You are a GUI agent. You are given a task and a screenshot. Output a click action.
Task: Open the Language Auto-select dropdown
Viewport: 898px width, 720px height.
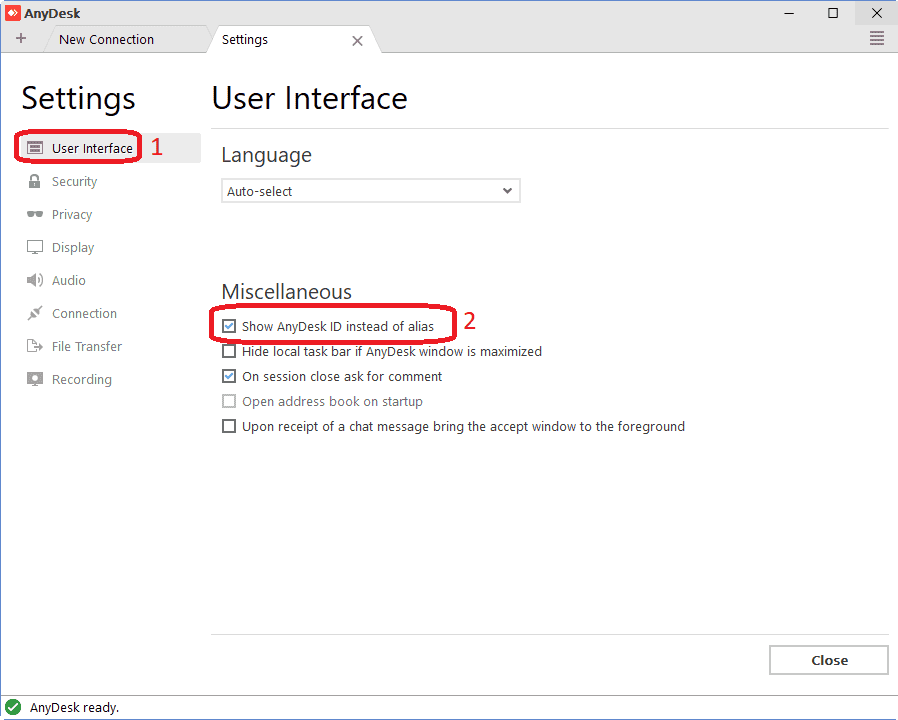tap(371, 191)
